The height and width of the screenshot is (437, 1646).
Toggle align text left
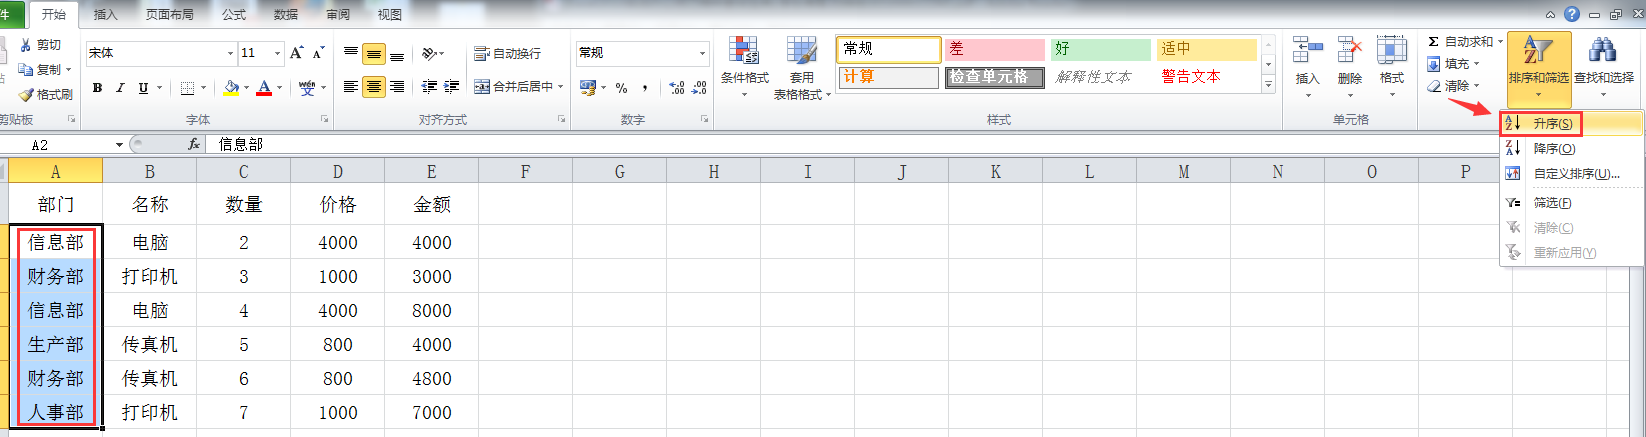tap(351, 87)
